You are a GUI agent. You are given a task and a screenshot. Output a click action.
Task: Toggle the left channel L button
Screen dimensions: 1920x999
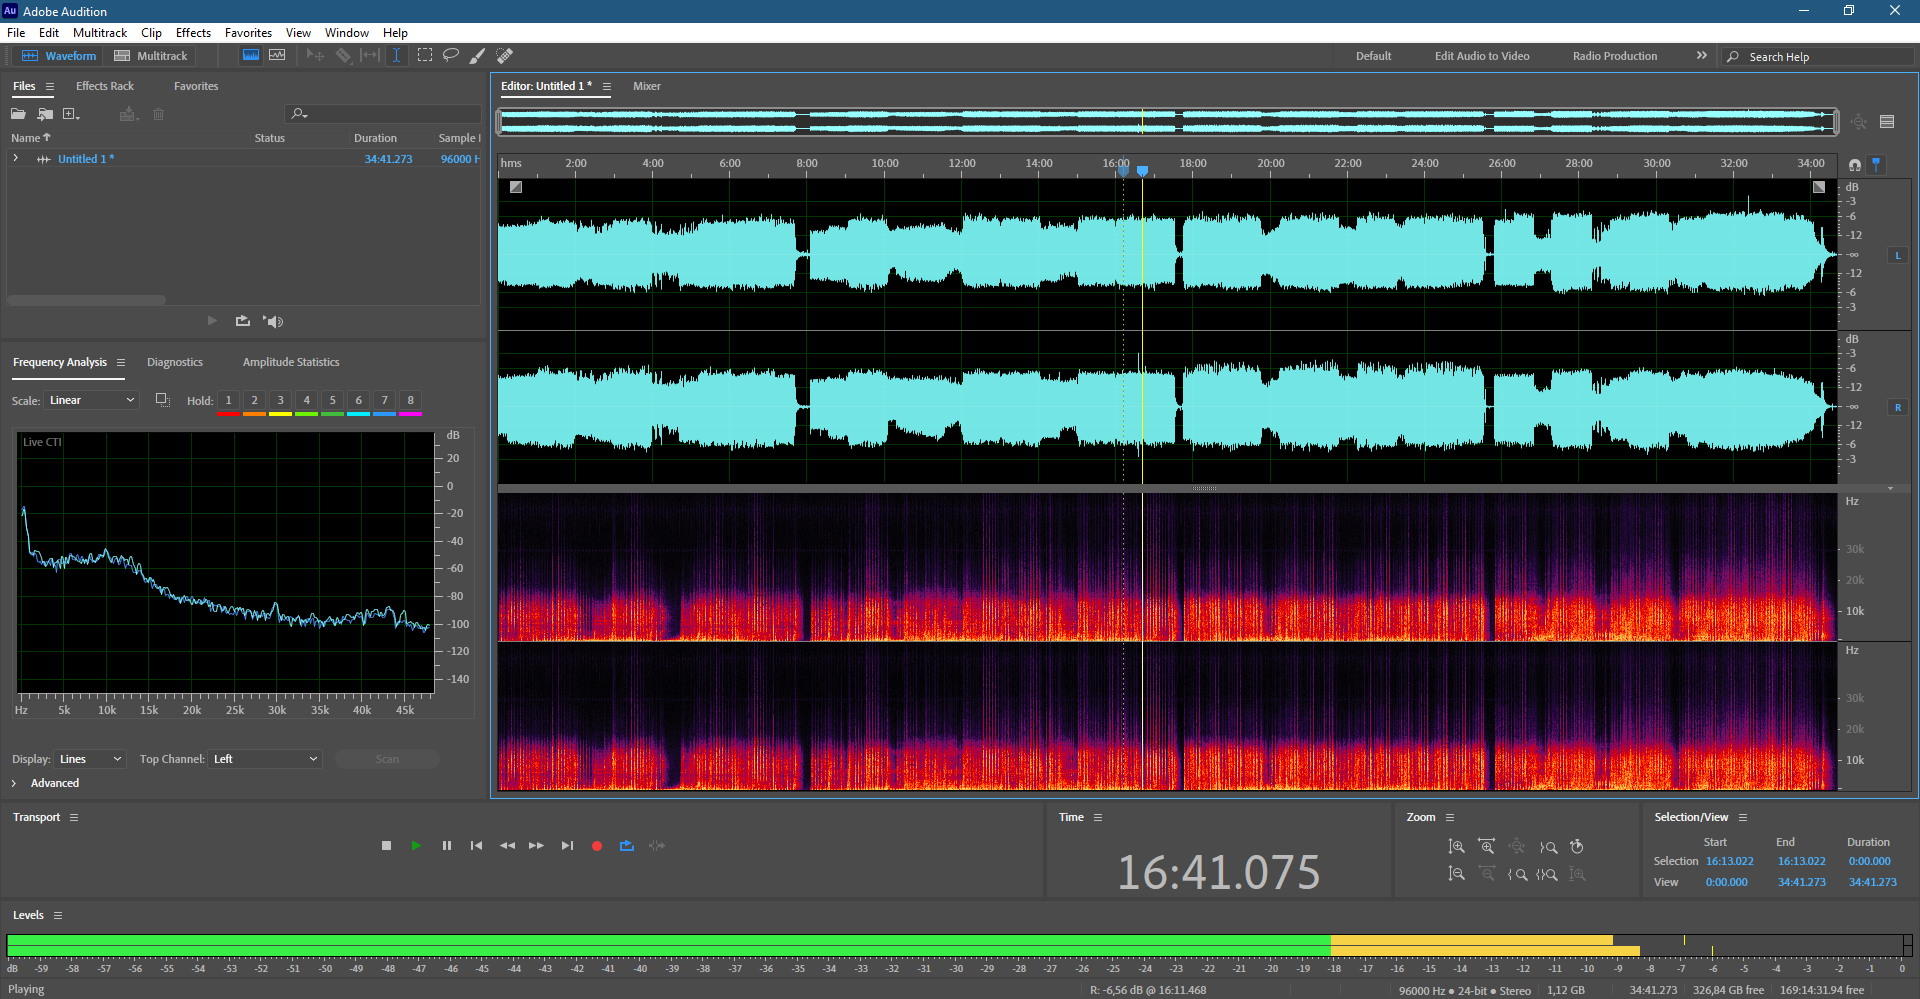coord(1897,256)
